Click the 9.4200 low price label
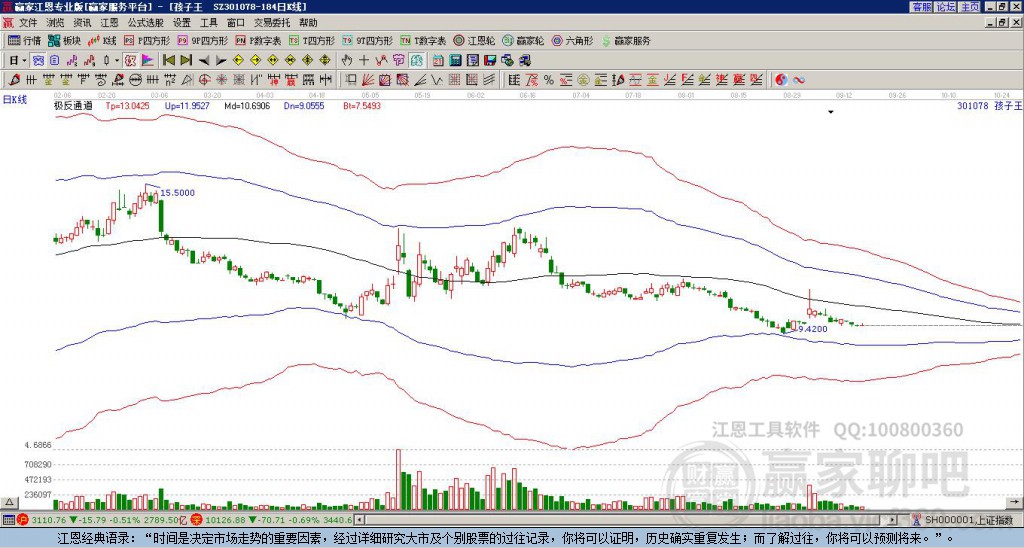 813,329
